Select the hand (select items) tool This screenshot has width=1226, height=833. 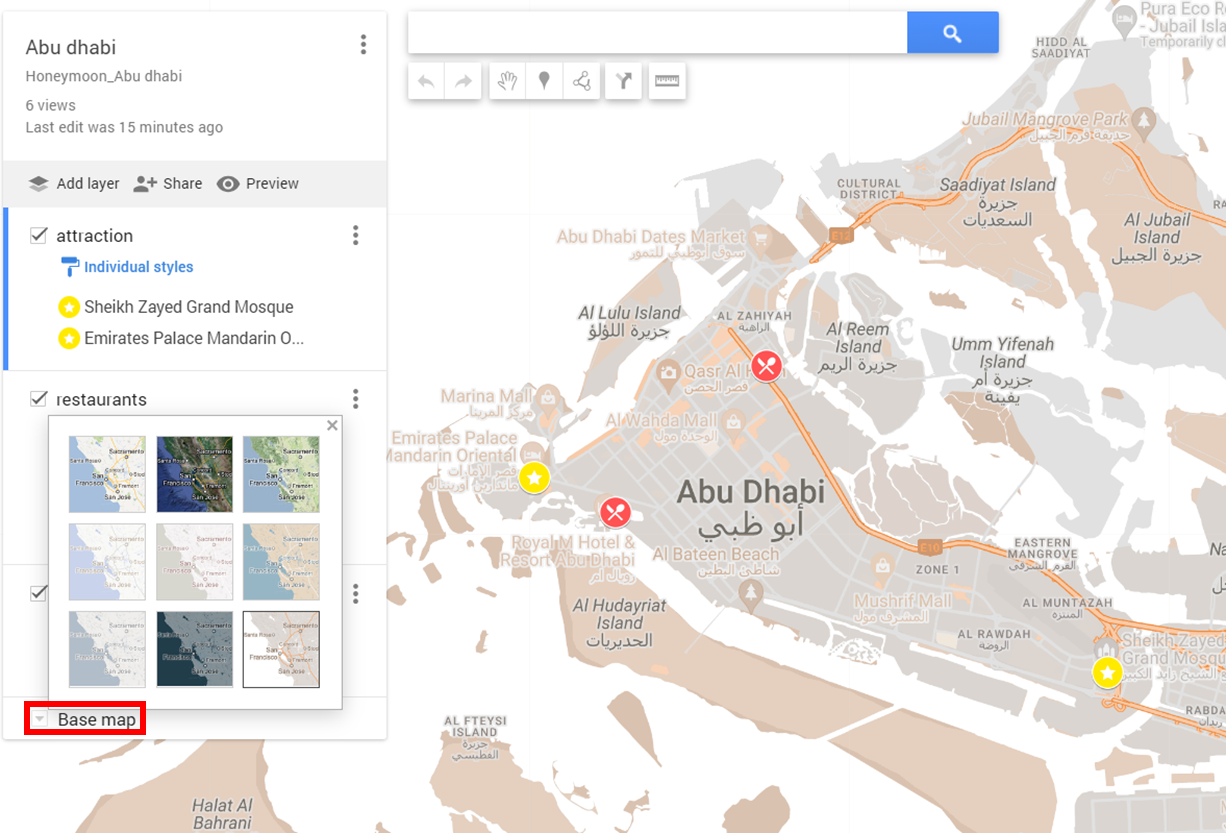click(507, 82)
